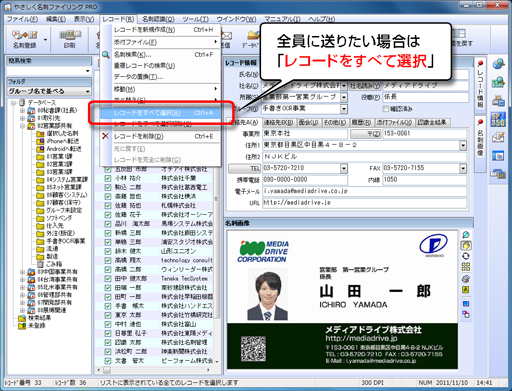512x391 pixels.
Task: Click the データベース root database icon
Action: (23, 102)
